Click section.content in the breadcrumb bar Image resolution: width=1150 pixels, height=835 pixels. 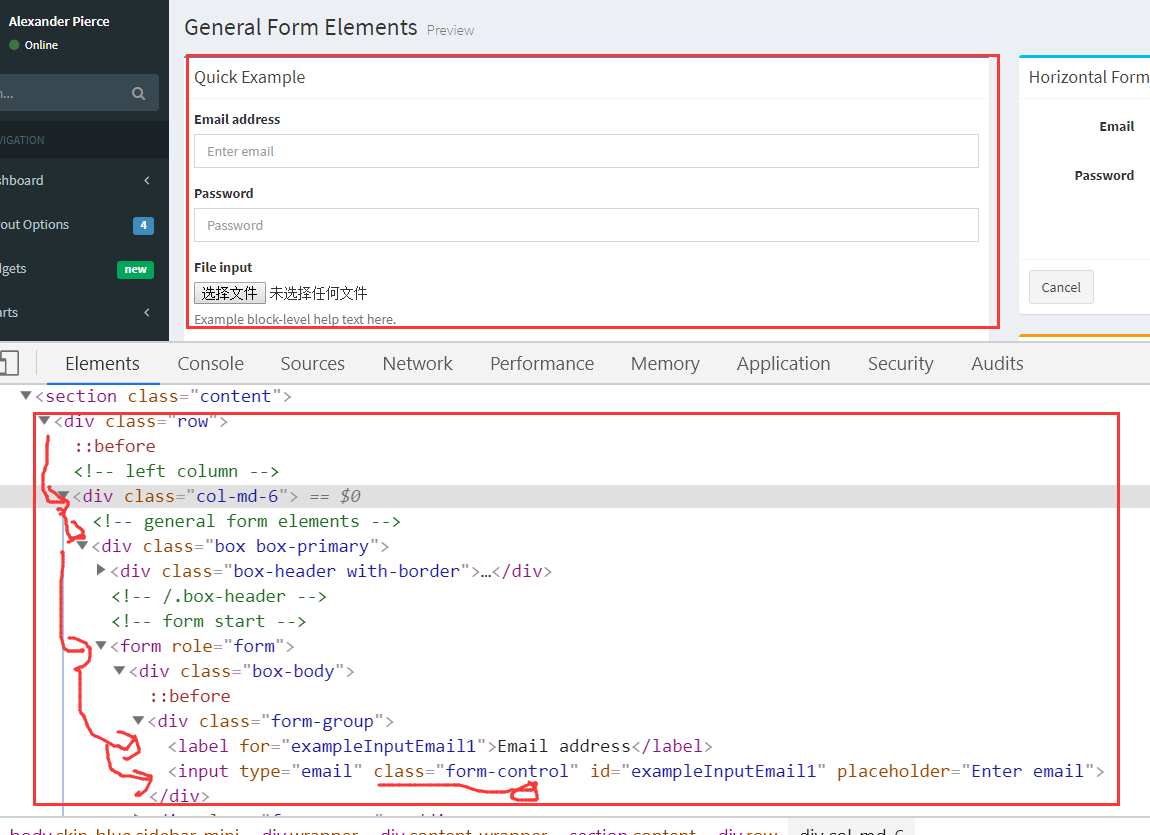pyautogui.click(x=632, y=831)
